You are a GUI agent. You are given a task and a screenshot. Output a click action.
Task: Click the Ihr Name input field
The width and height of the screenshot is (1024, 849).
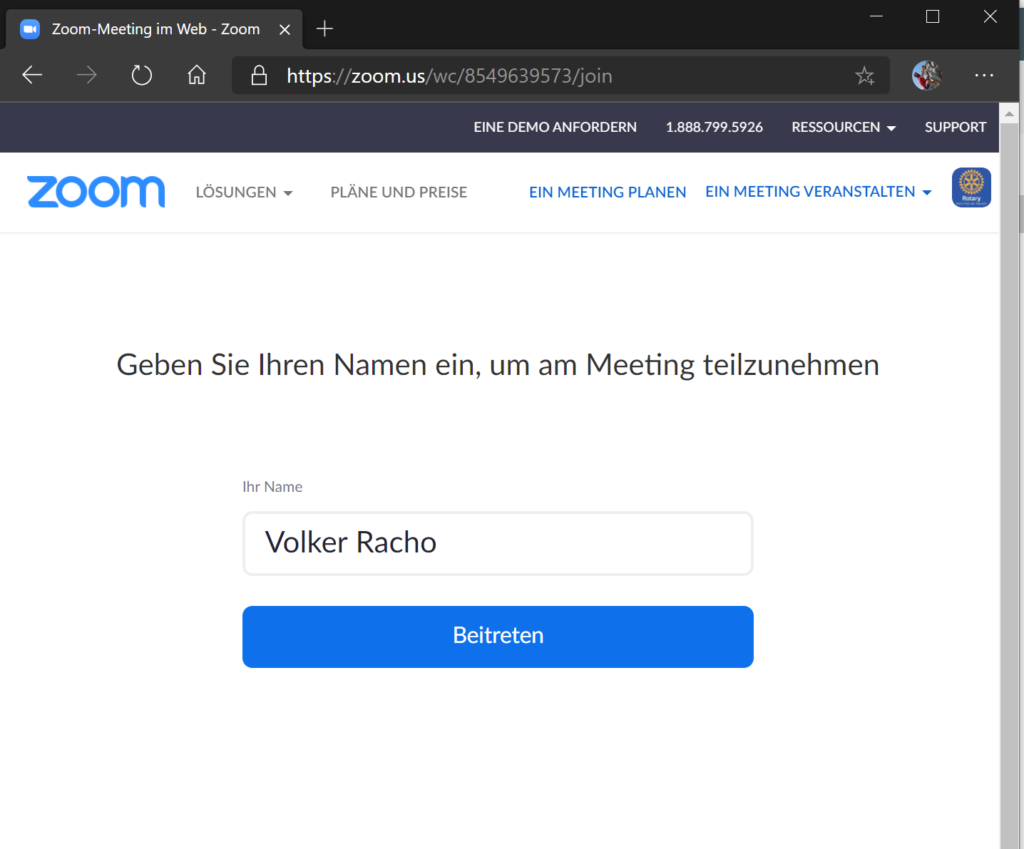pos(498,543)
